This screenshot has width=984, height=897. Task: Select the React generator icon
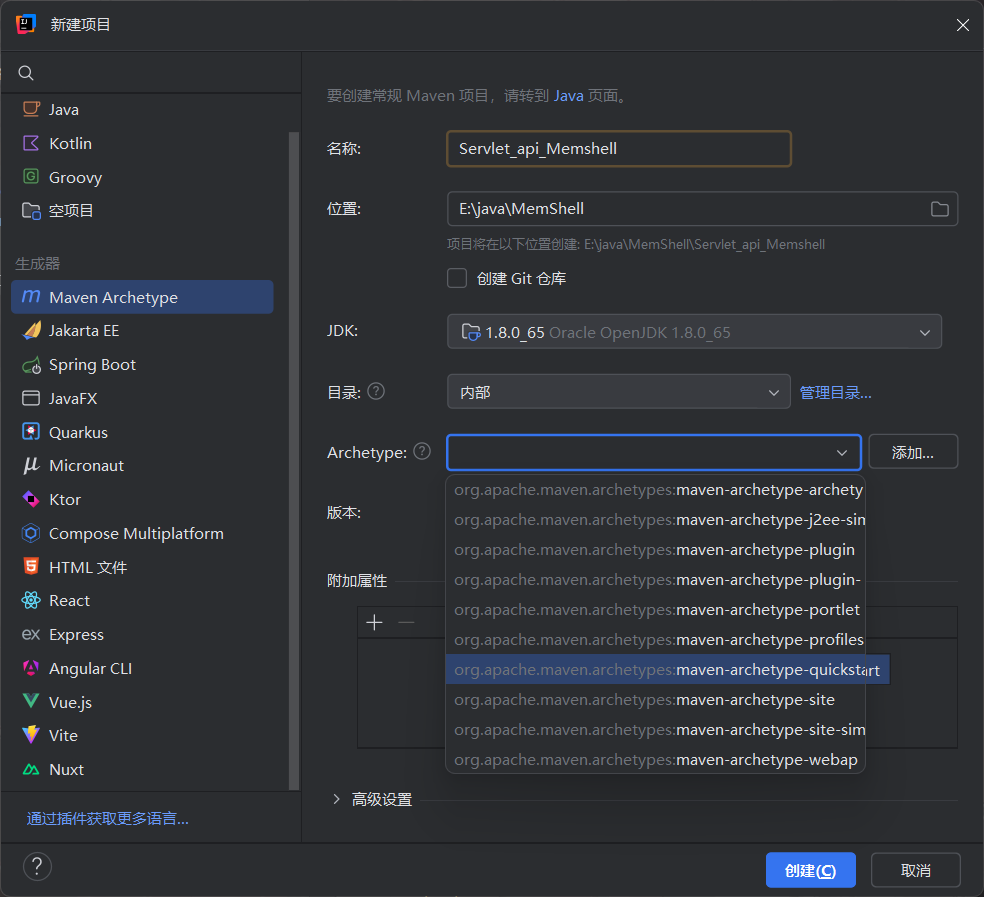click(x=31, y=601)
